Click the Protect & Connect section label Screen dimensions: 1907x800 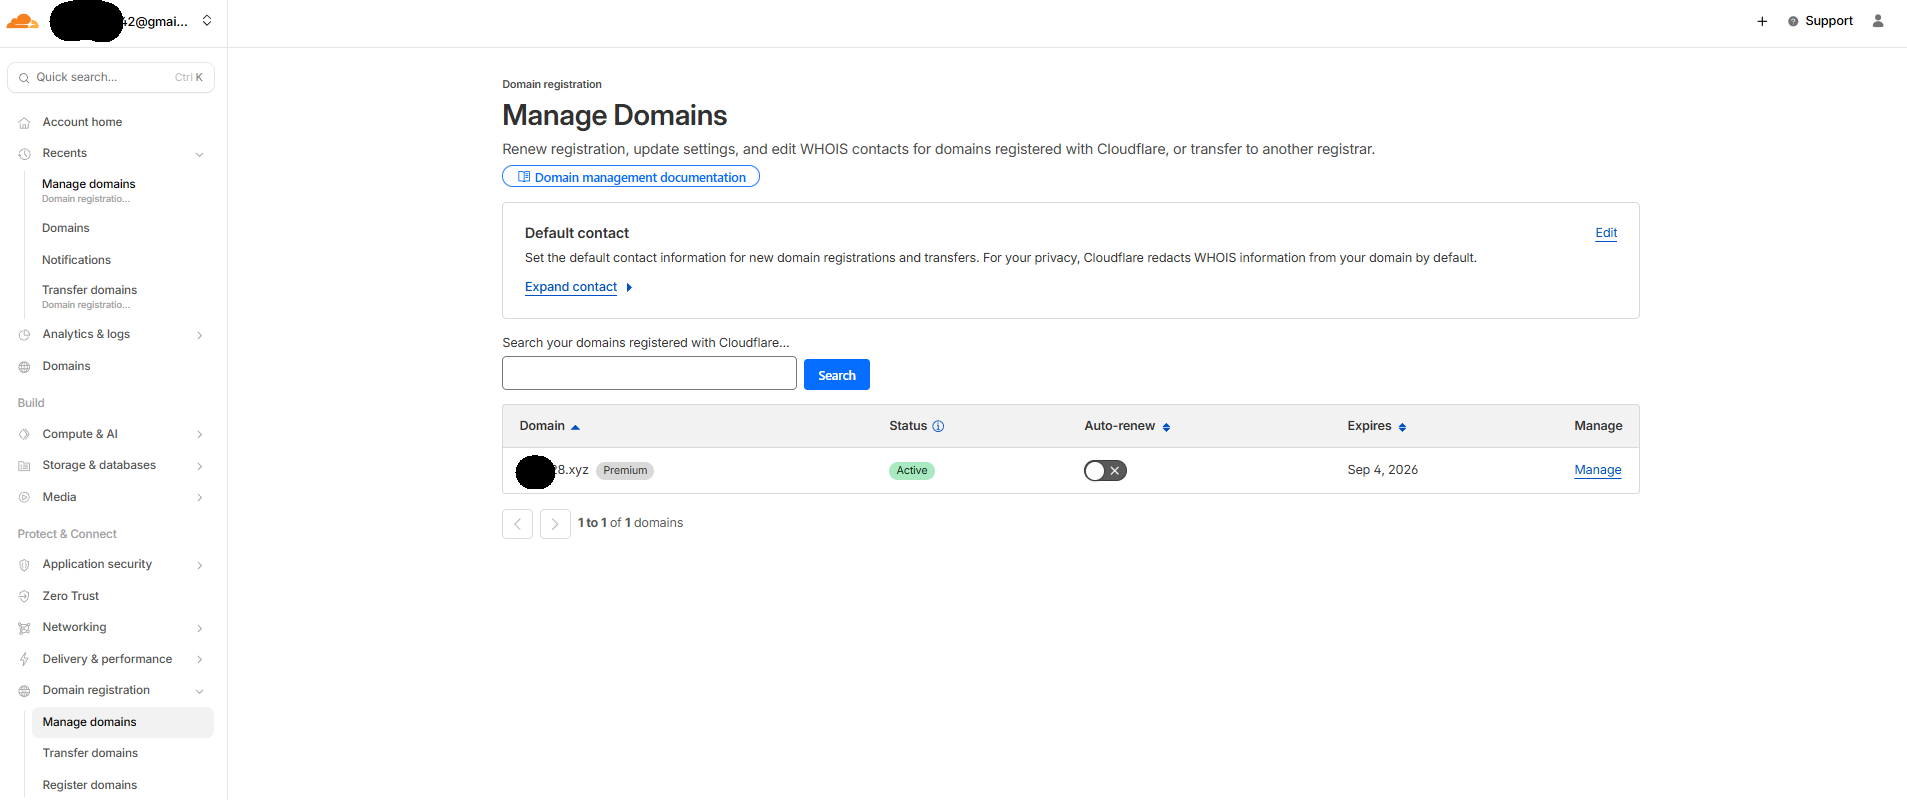(67, 534)
